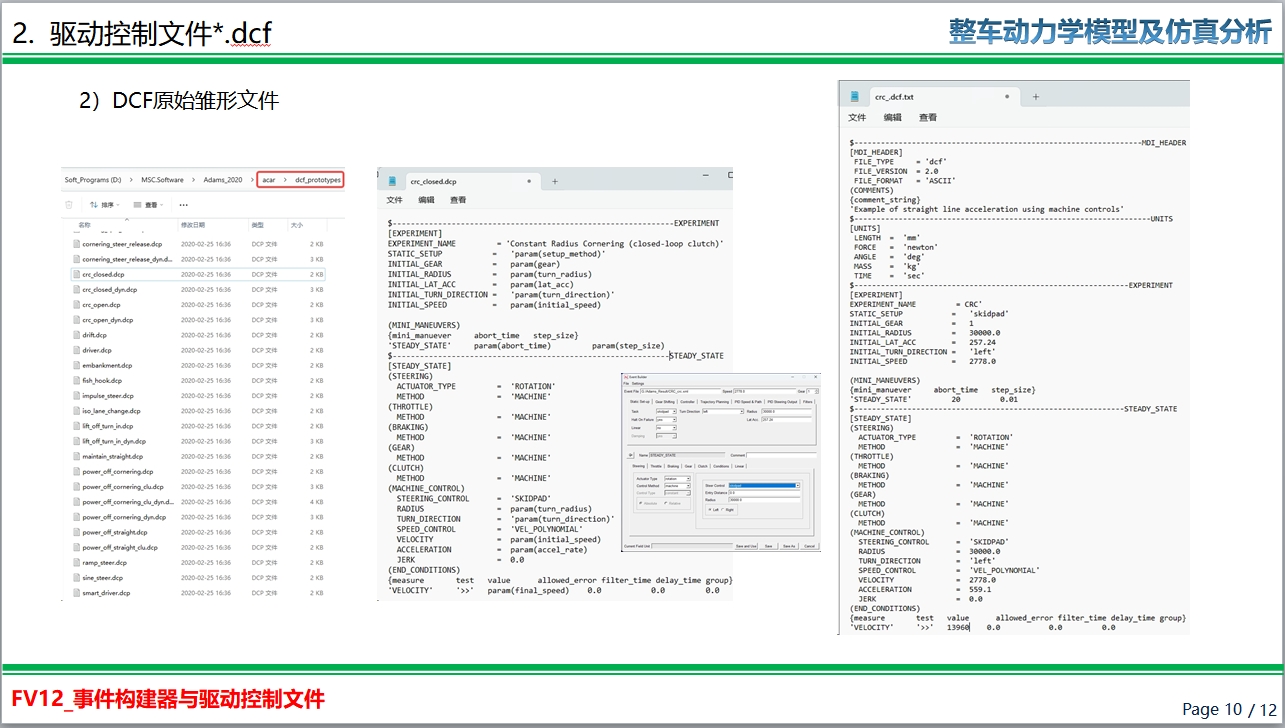This screenshot has height=728, width=1285.
Task: Open Explorer's three-dot more options
Action: [183, 205]
